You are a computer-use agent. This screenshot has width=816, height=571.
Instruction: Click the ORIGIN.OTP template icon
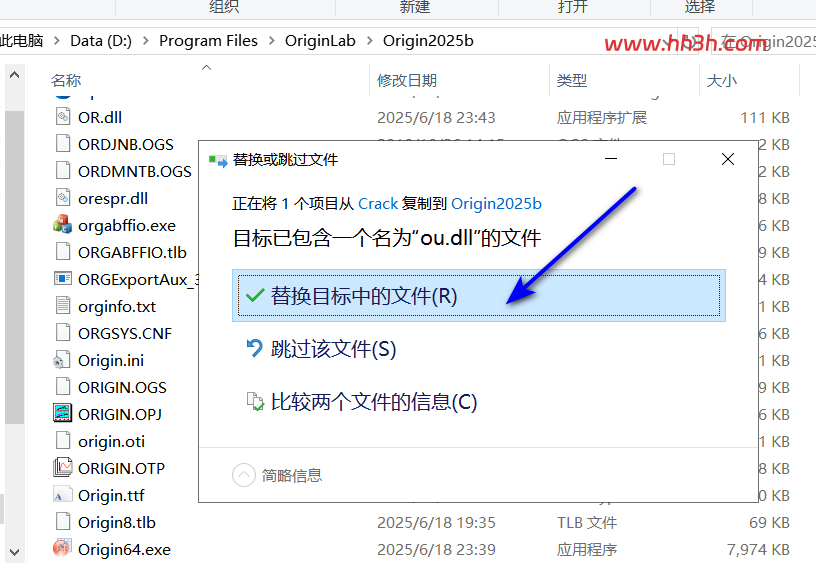pyautogui.click(x=62, y=467)
